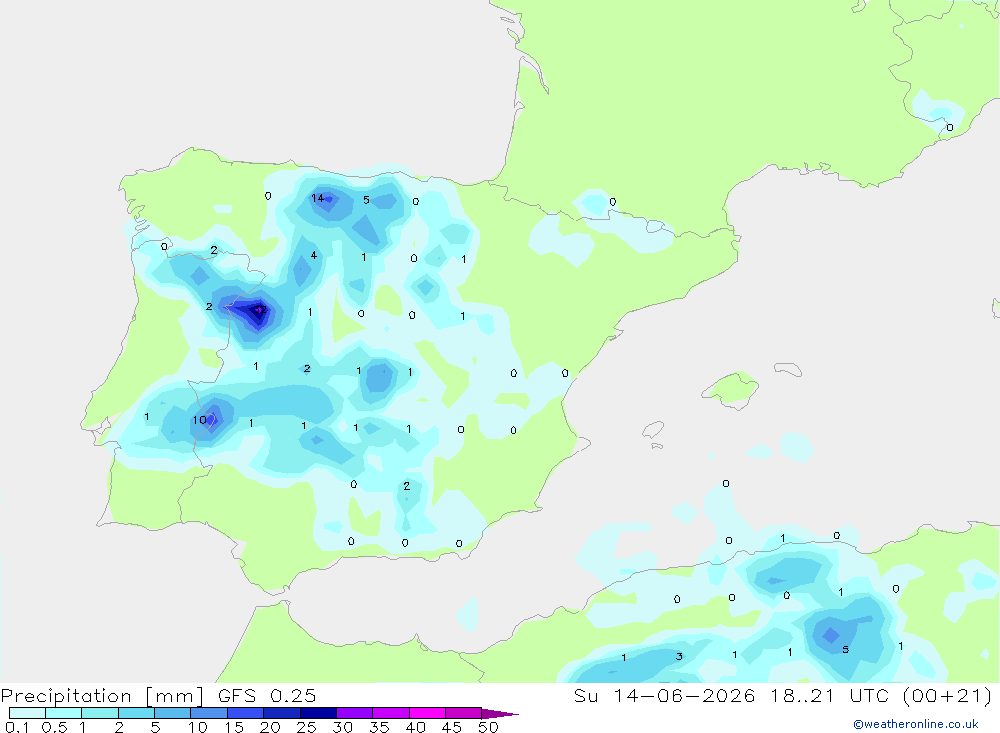The height and width of the screenshot is (733, 1000).
Task: Click the 20–25 mm dark blue legend box
Action: tap(282, 713)
